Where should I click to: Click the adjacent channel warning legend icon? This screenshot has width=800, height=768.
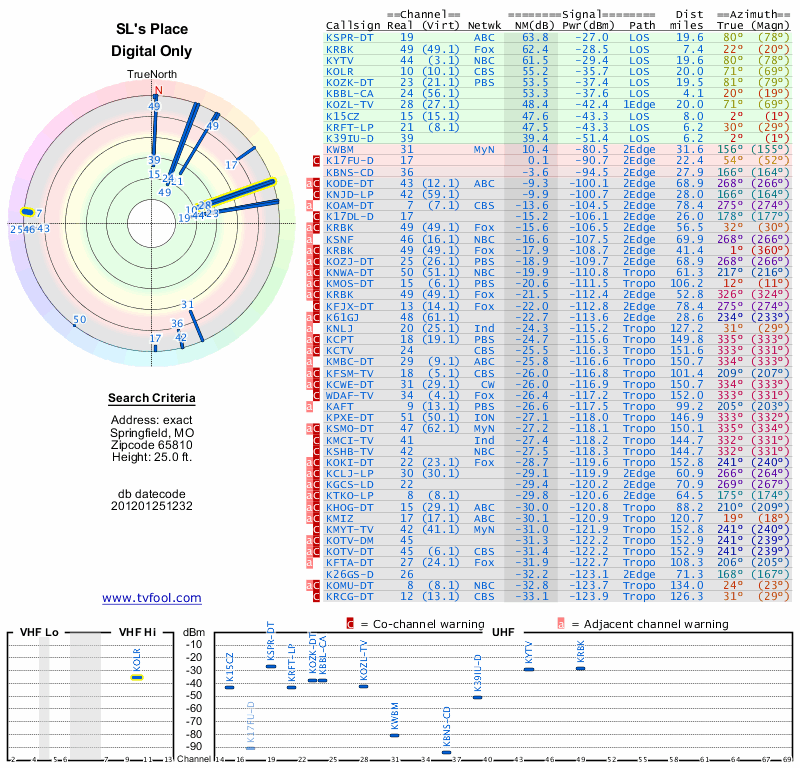pyautogui.click(x=561, y=624)
